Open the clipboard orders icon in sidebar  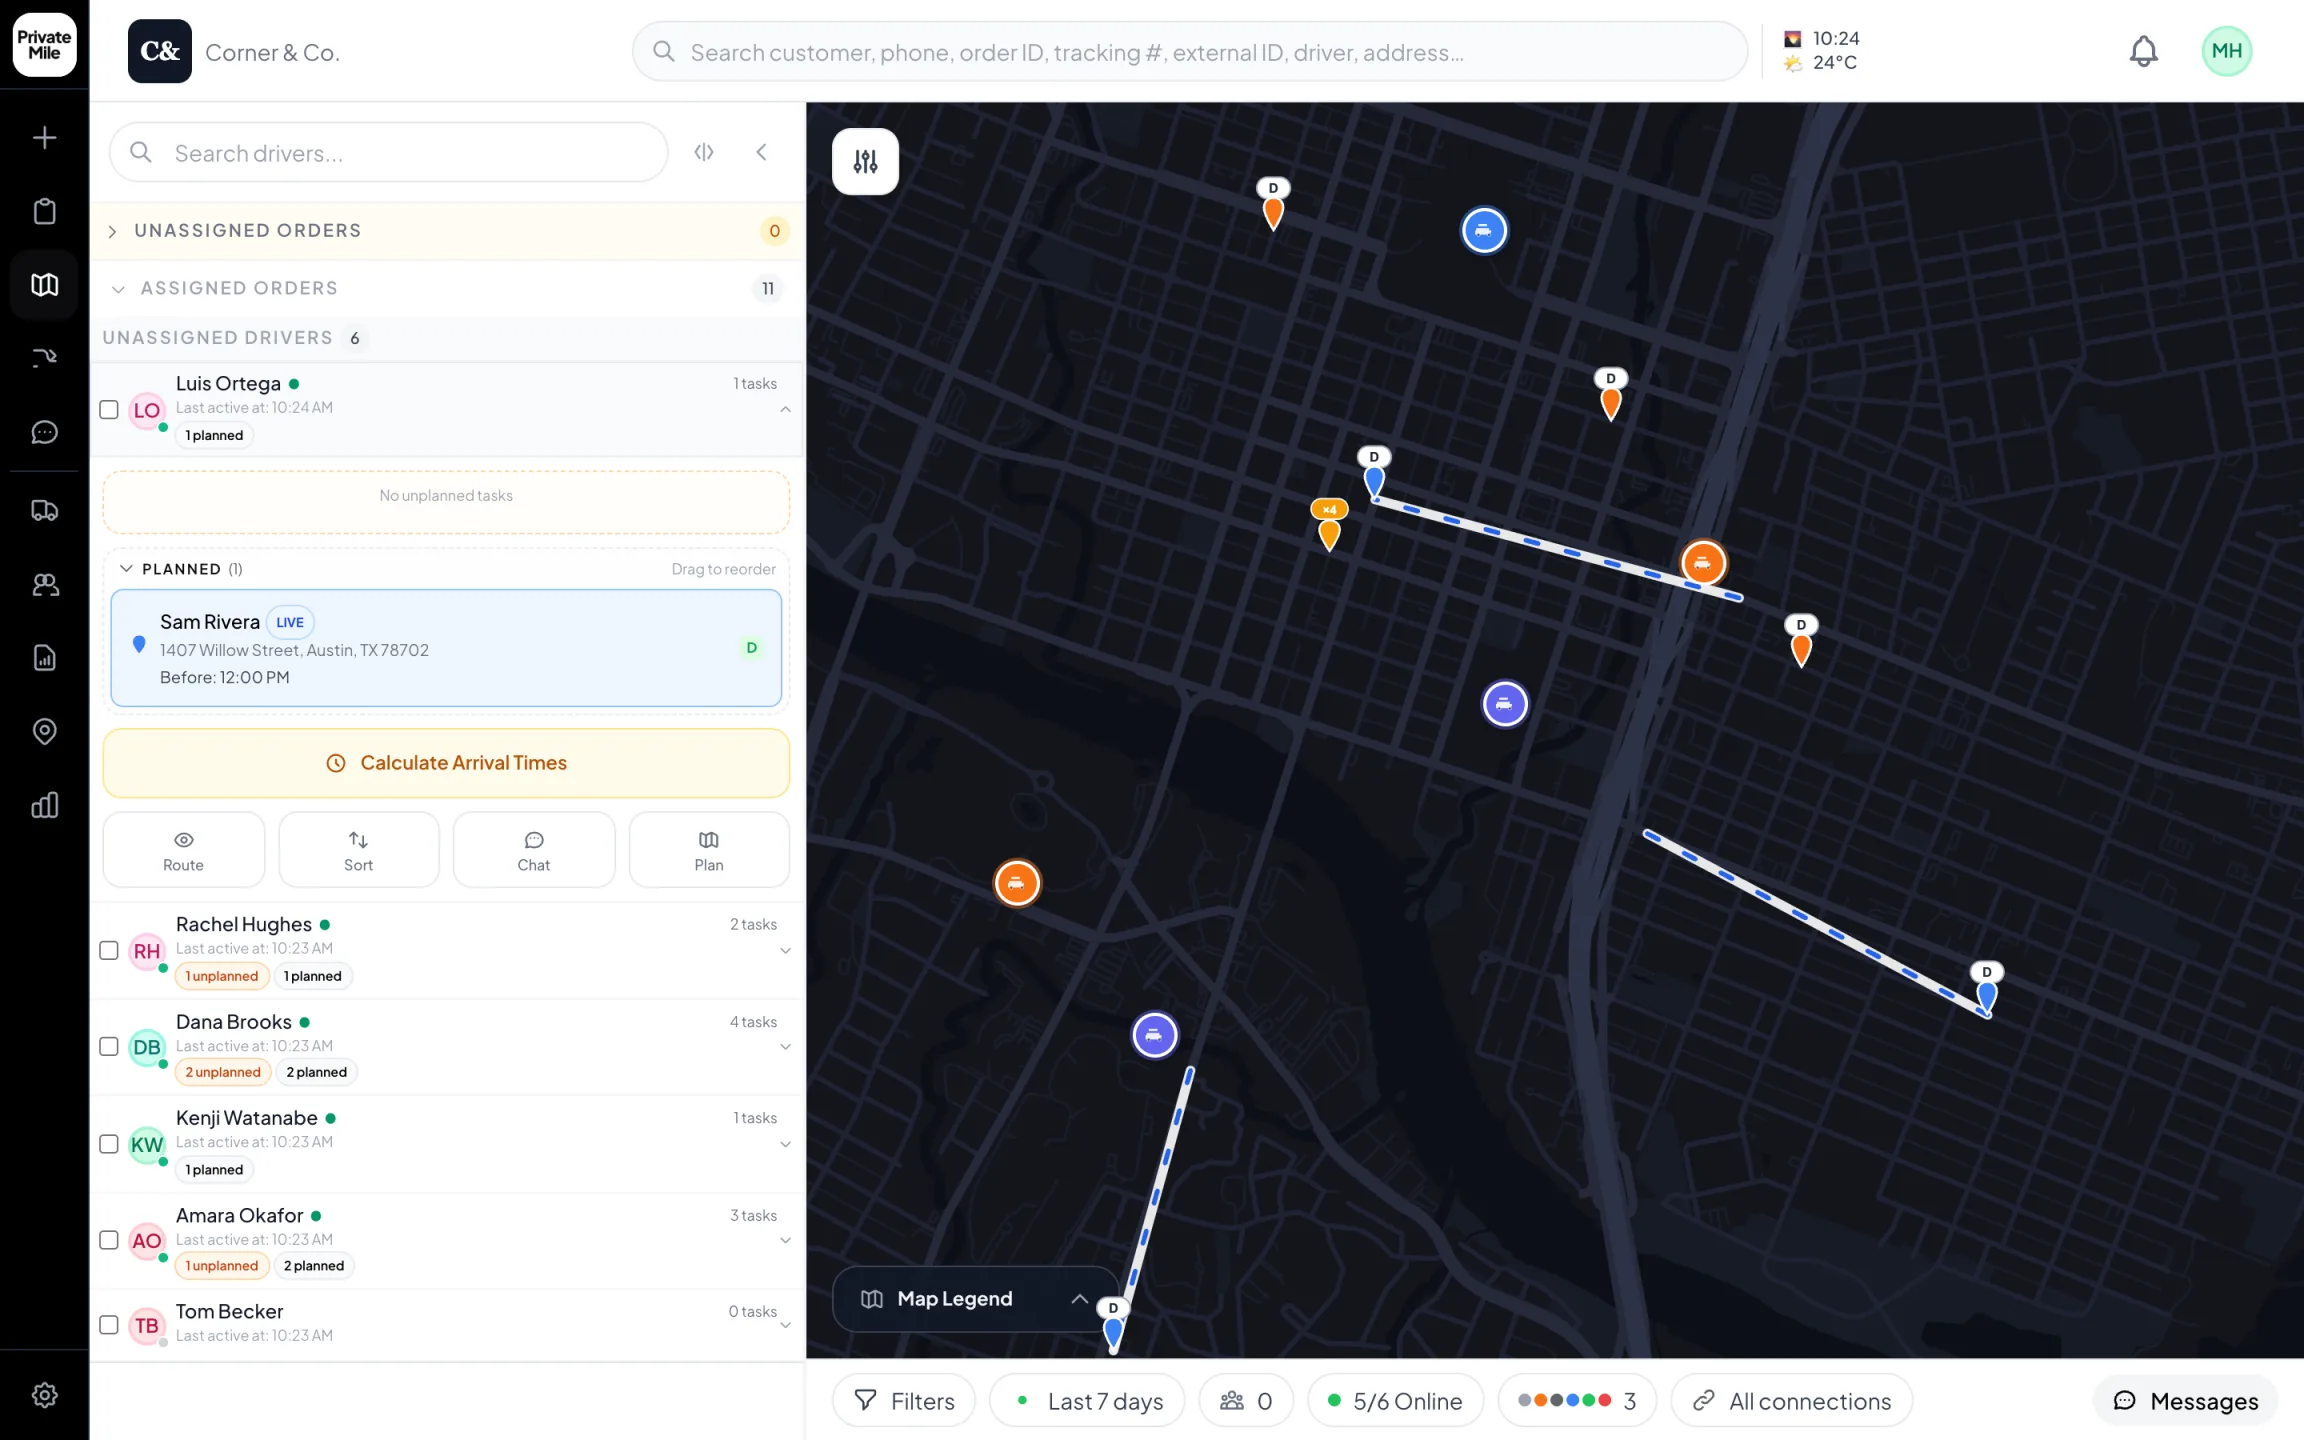pos(44,211)
